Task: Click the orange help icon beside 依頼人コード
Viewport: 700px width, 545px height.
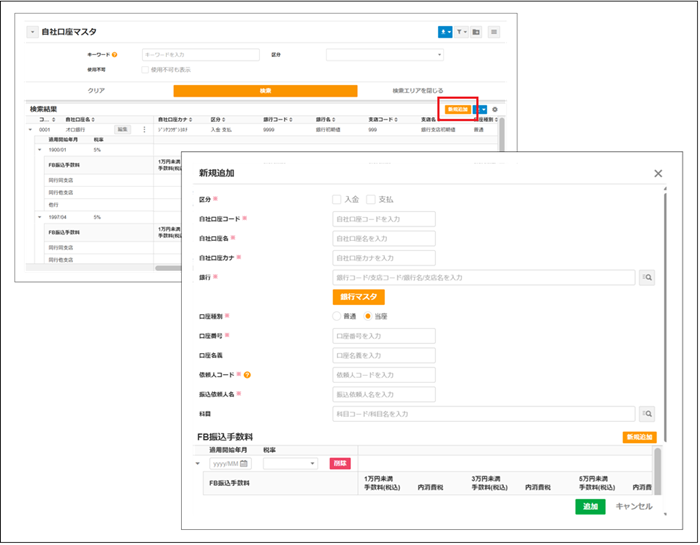Action: 247,375
